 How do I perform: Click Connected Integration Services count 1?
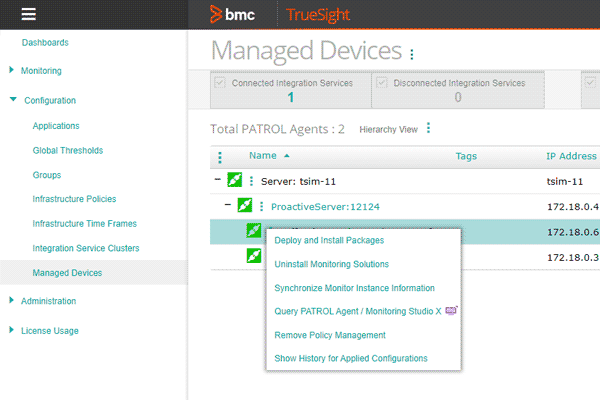[x=291, y=97]
